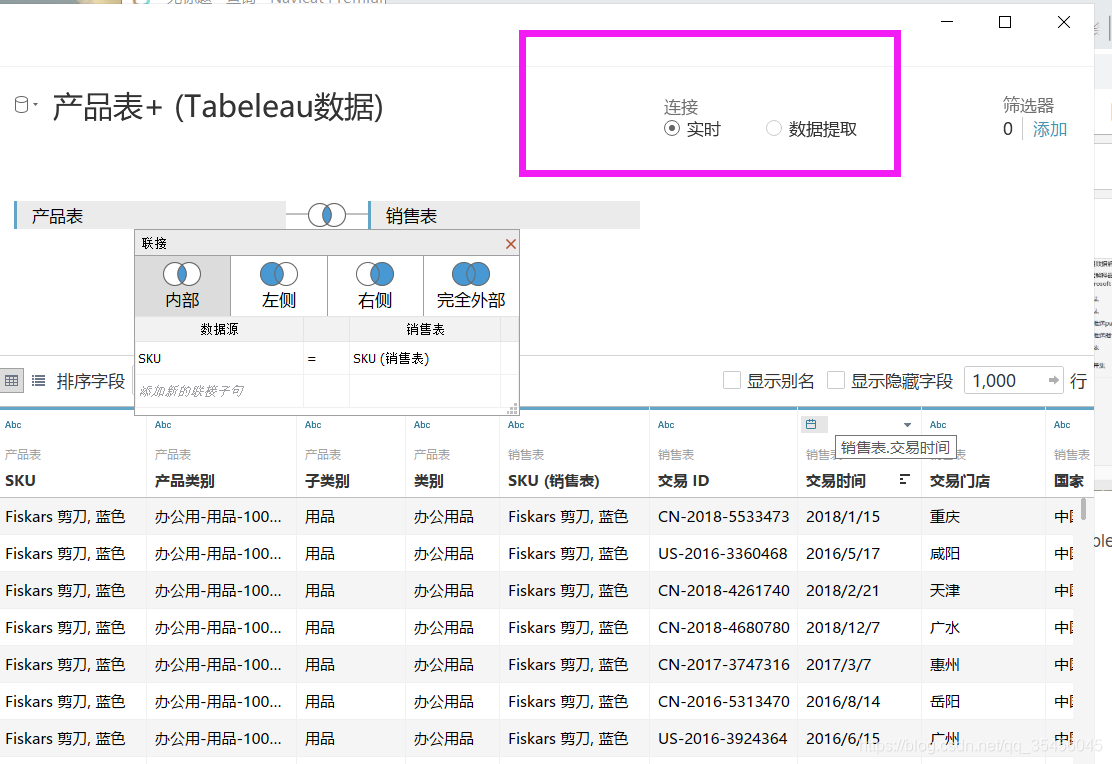Click the sort icon on 交易时间 column

904,480
